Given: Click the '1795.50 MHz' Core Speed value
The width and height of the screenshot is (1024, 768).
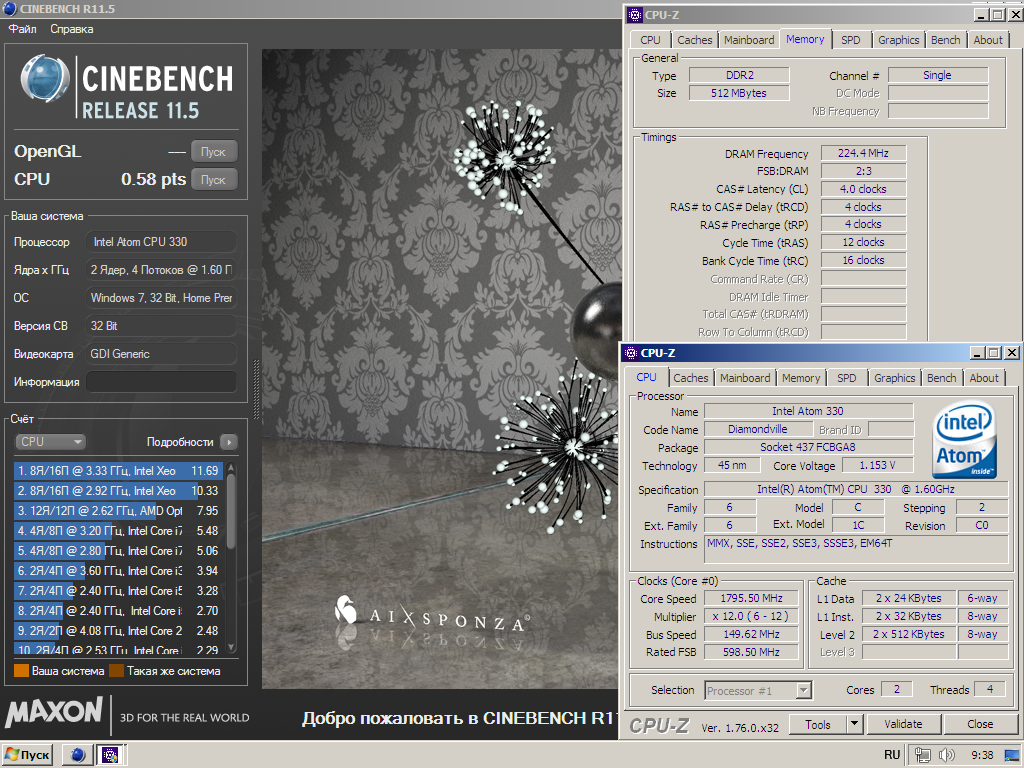Looking at the screenshot, I should point(751,598).
